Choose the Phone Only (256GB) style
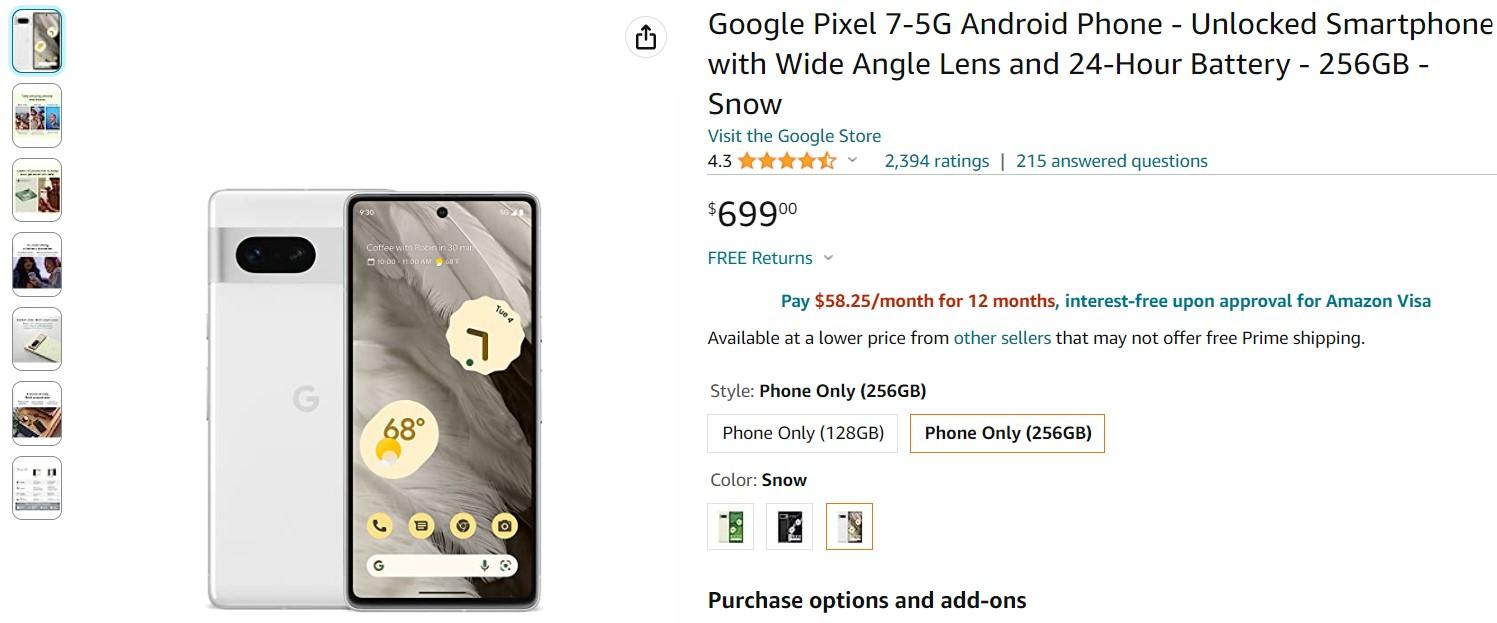 click(1007, 433)
